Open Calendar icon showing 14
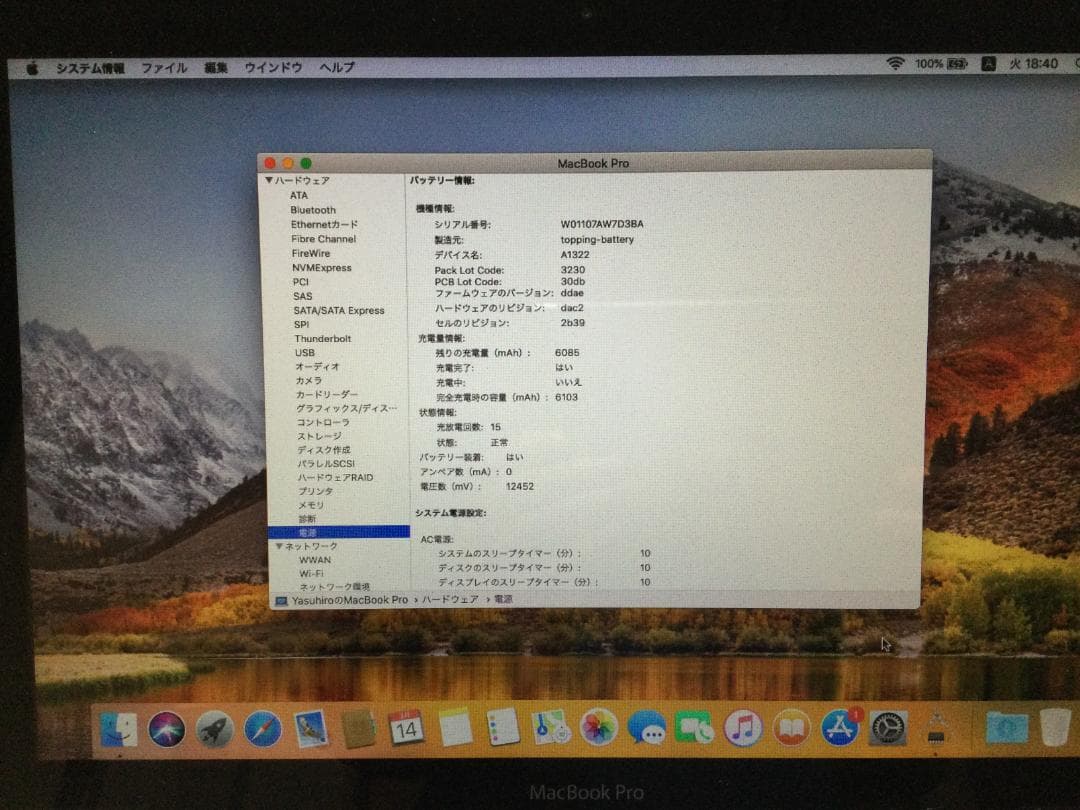1080x810 pixels. 406,728
